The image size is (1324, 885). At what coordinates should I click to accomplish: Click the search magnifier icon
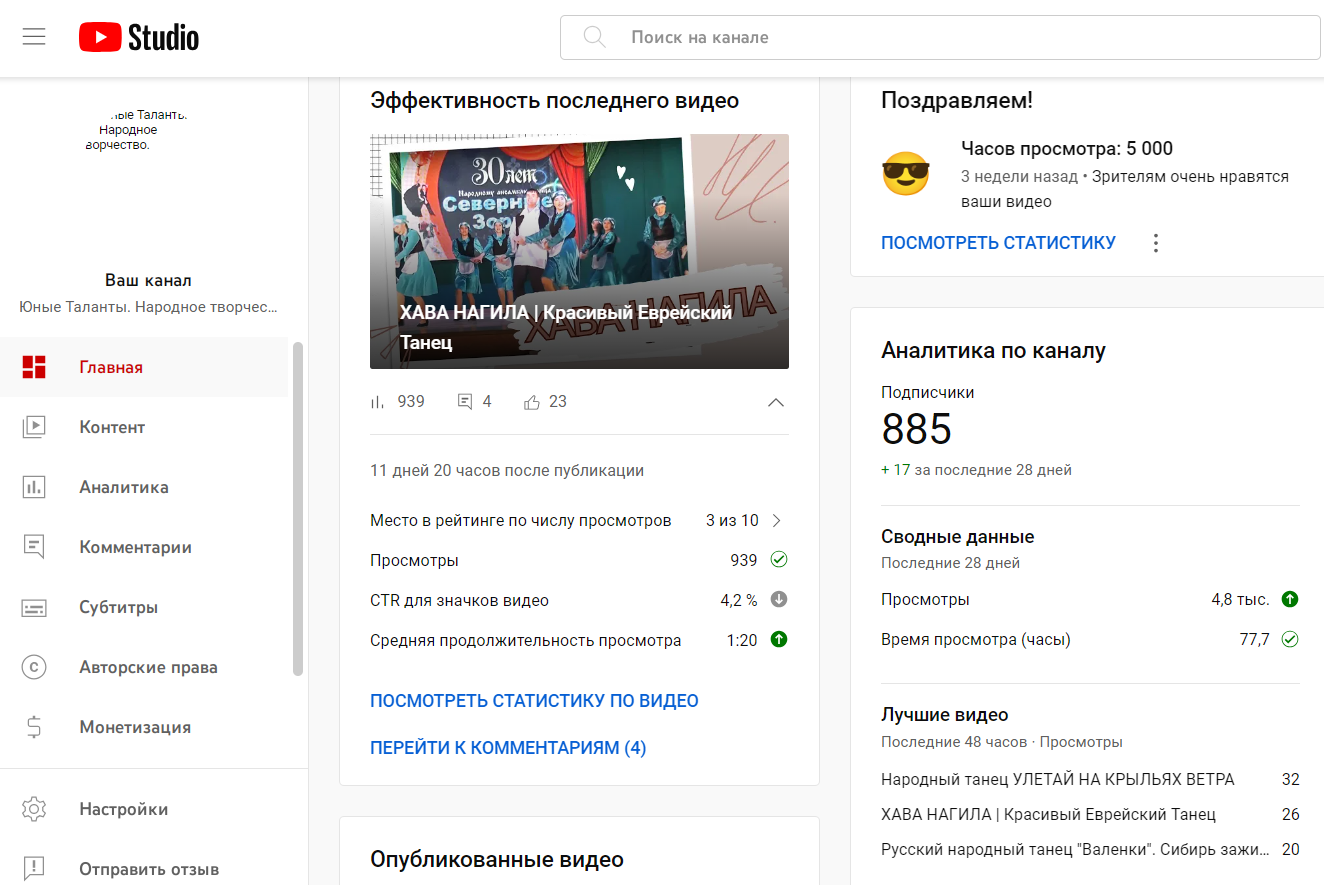[594, 37]
